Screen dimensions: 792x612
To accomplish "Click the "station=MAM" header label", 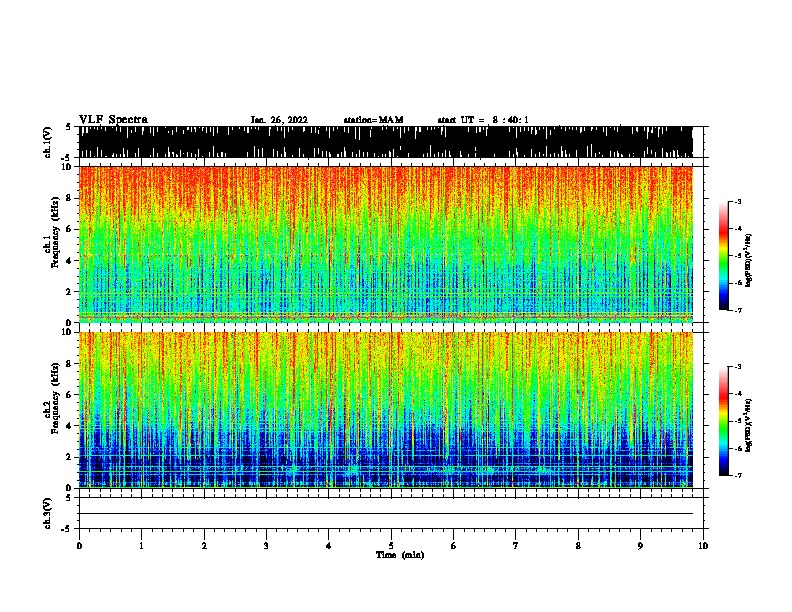I will click(373, 120).
